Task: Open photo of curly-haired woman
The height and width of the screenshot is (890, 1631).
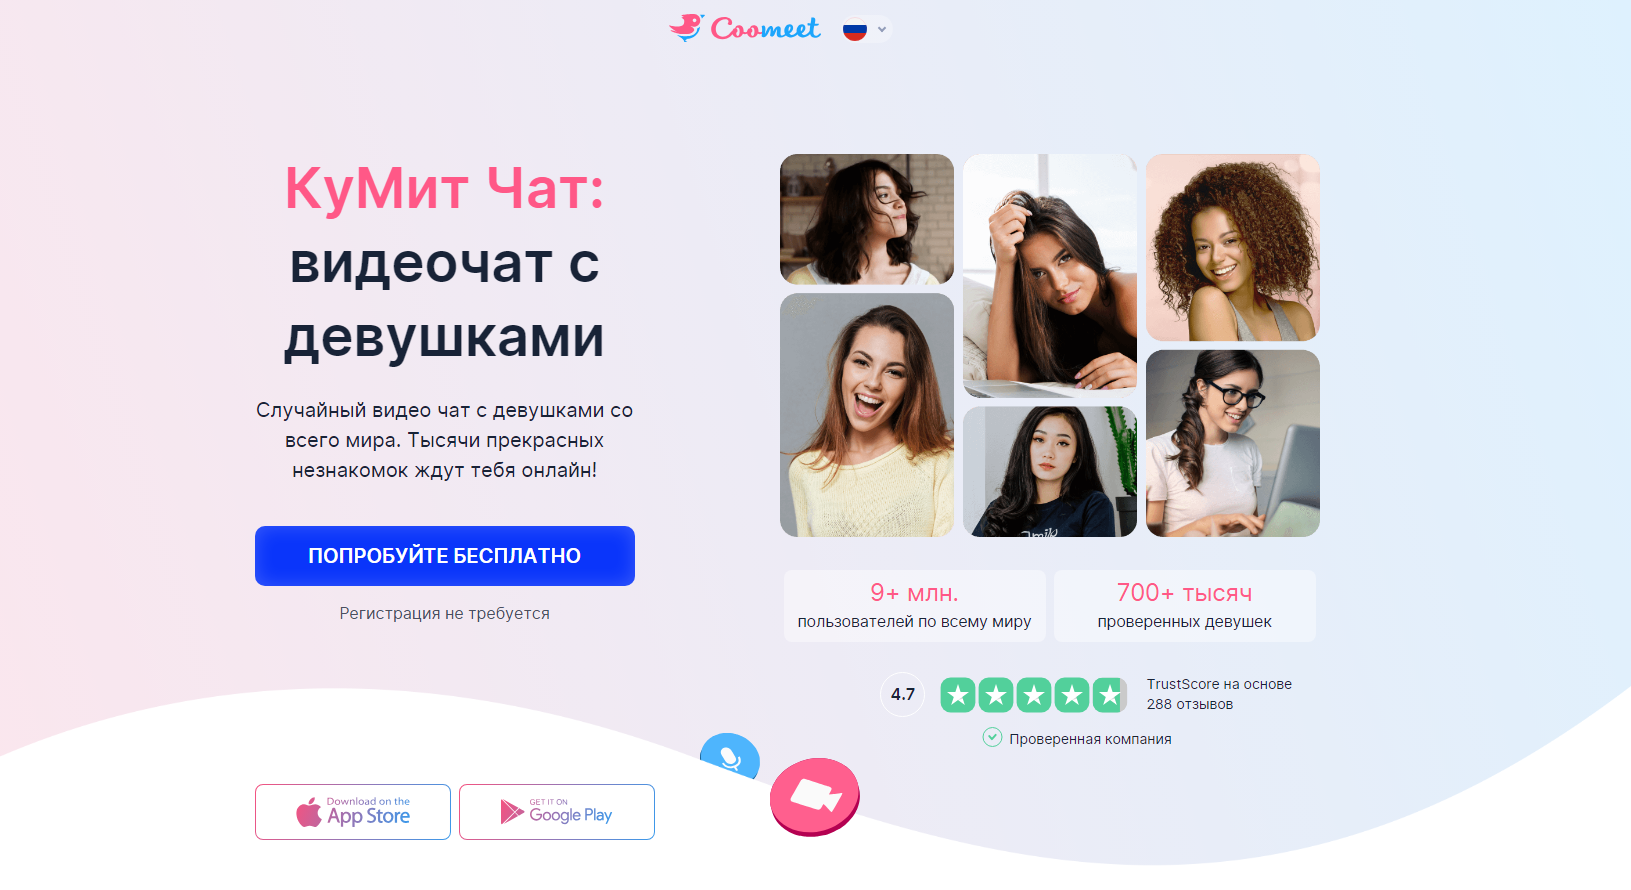Action: tap(1233, 248)
